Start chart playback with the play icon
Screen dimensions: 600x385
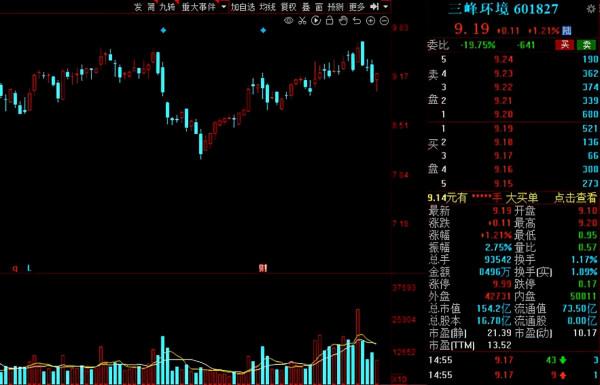[x=316, y=21]
